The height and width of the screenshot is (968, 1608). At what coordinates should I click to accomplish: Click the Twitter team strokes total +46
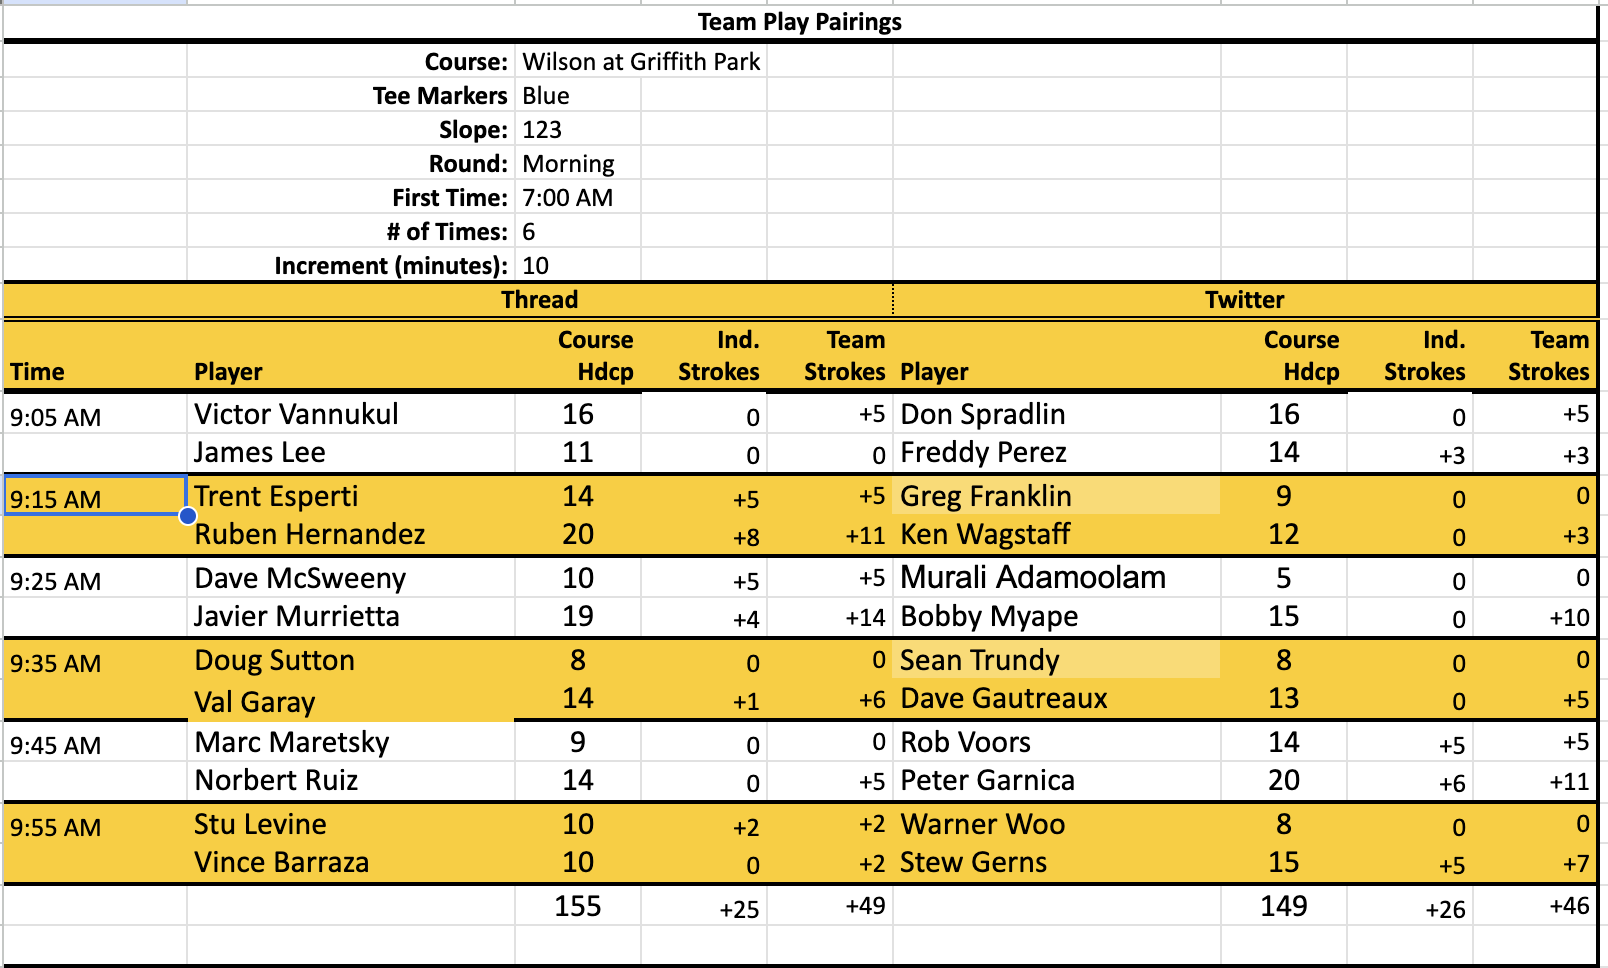tap(1568, 906)
